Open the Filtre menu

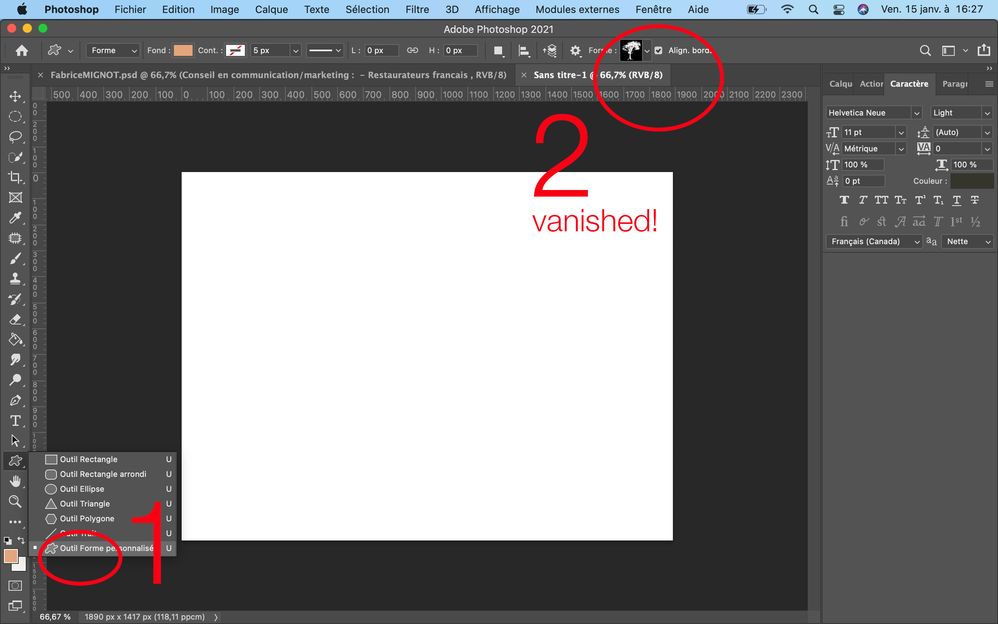(x=417, y=10)
